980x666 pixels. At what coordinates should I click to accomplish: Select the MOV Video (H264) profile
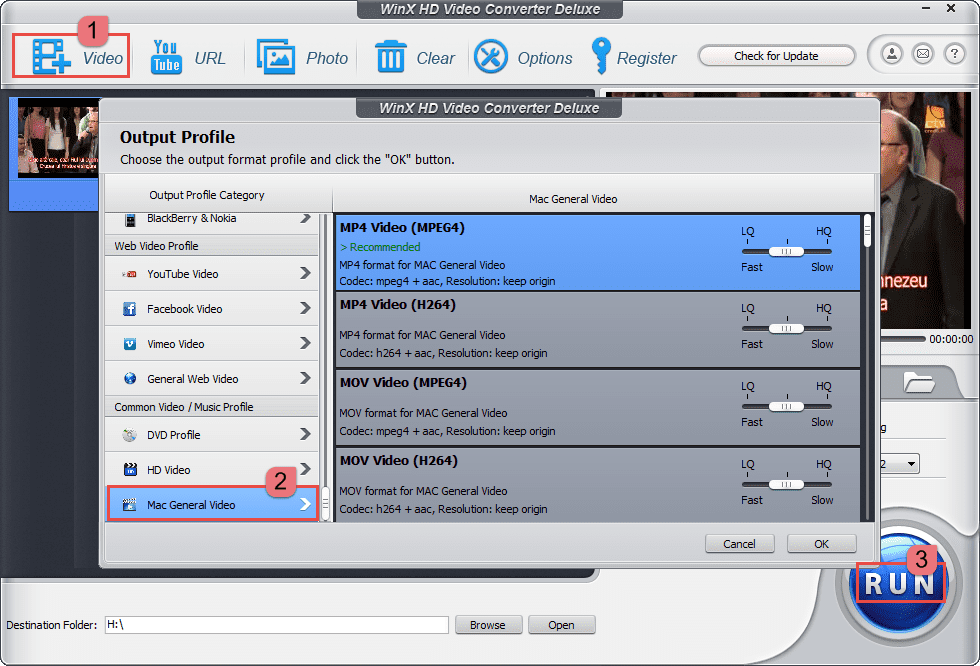(598, 485)
